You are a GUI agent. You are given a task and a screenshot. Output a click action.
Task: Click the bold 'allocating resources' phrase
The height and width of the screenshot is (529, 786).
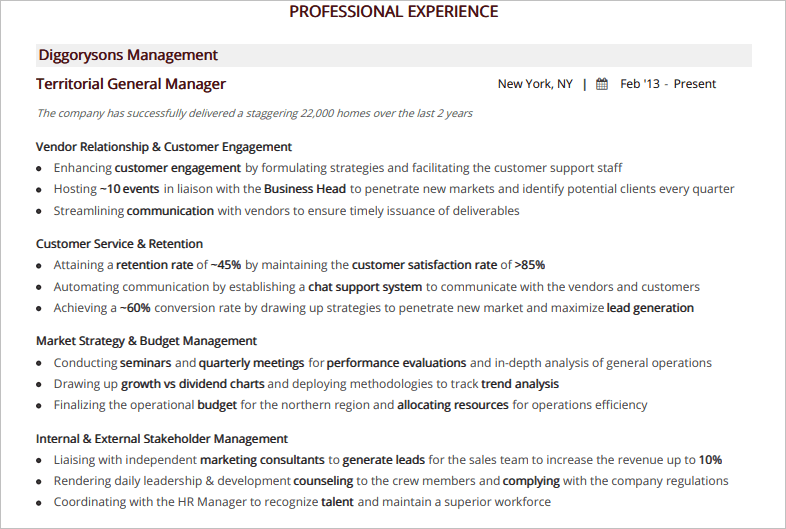[453, 405]
